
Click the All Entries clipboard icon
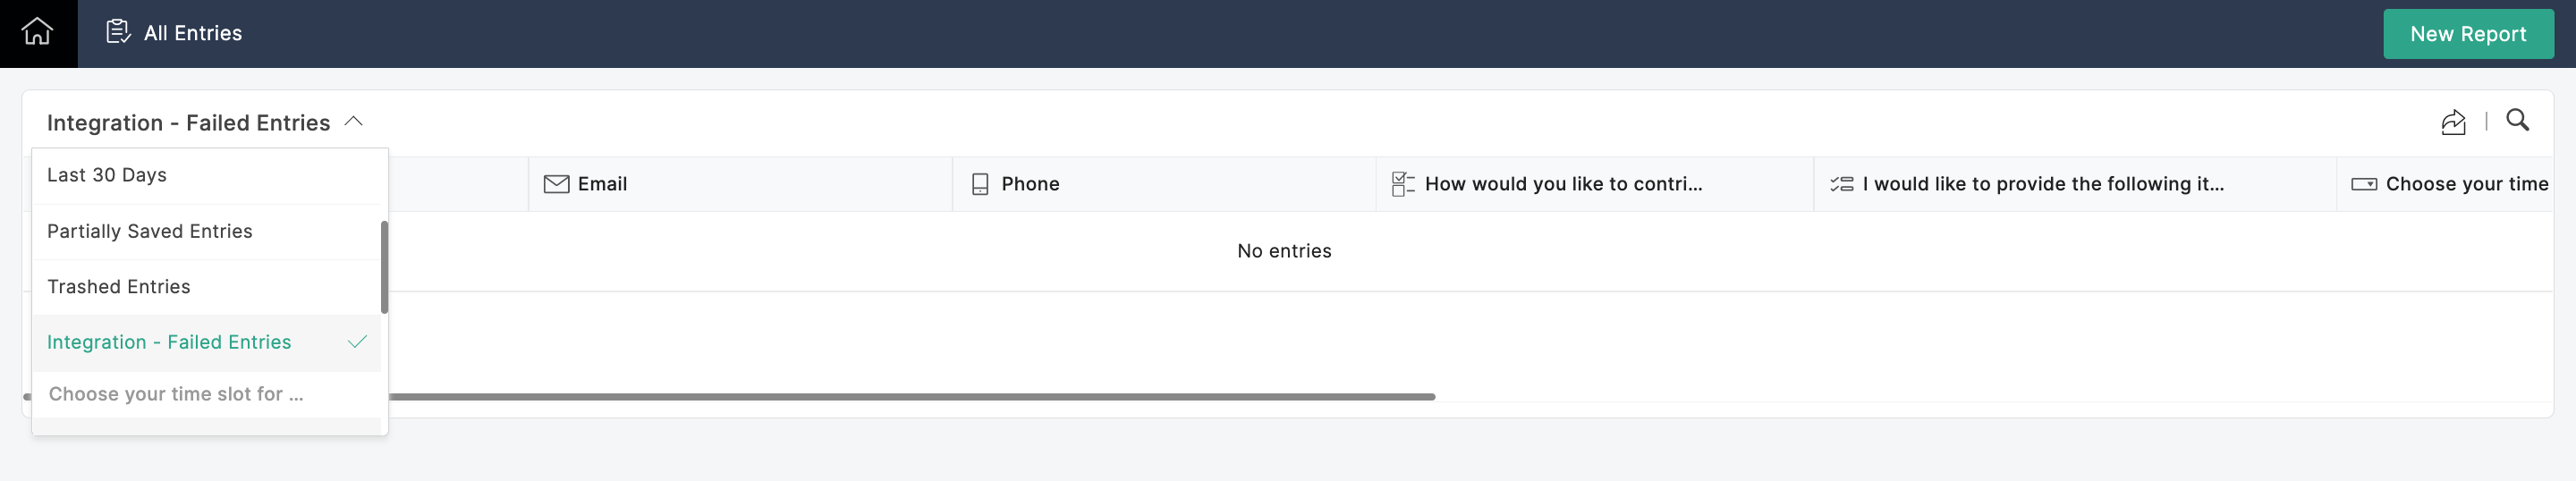(x=118, y=32)
